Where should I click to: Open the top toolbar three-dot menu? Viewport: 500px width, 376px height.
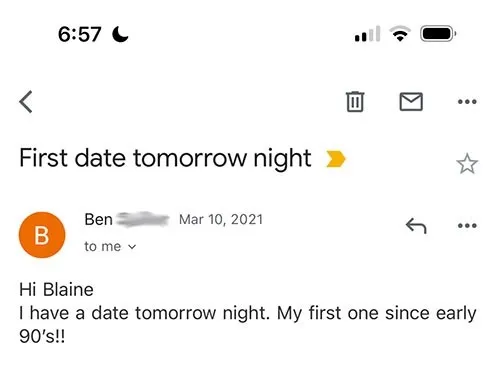point(467,102)
